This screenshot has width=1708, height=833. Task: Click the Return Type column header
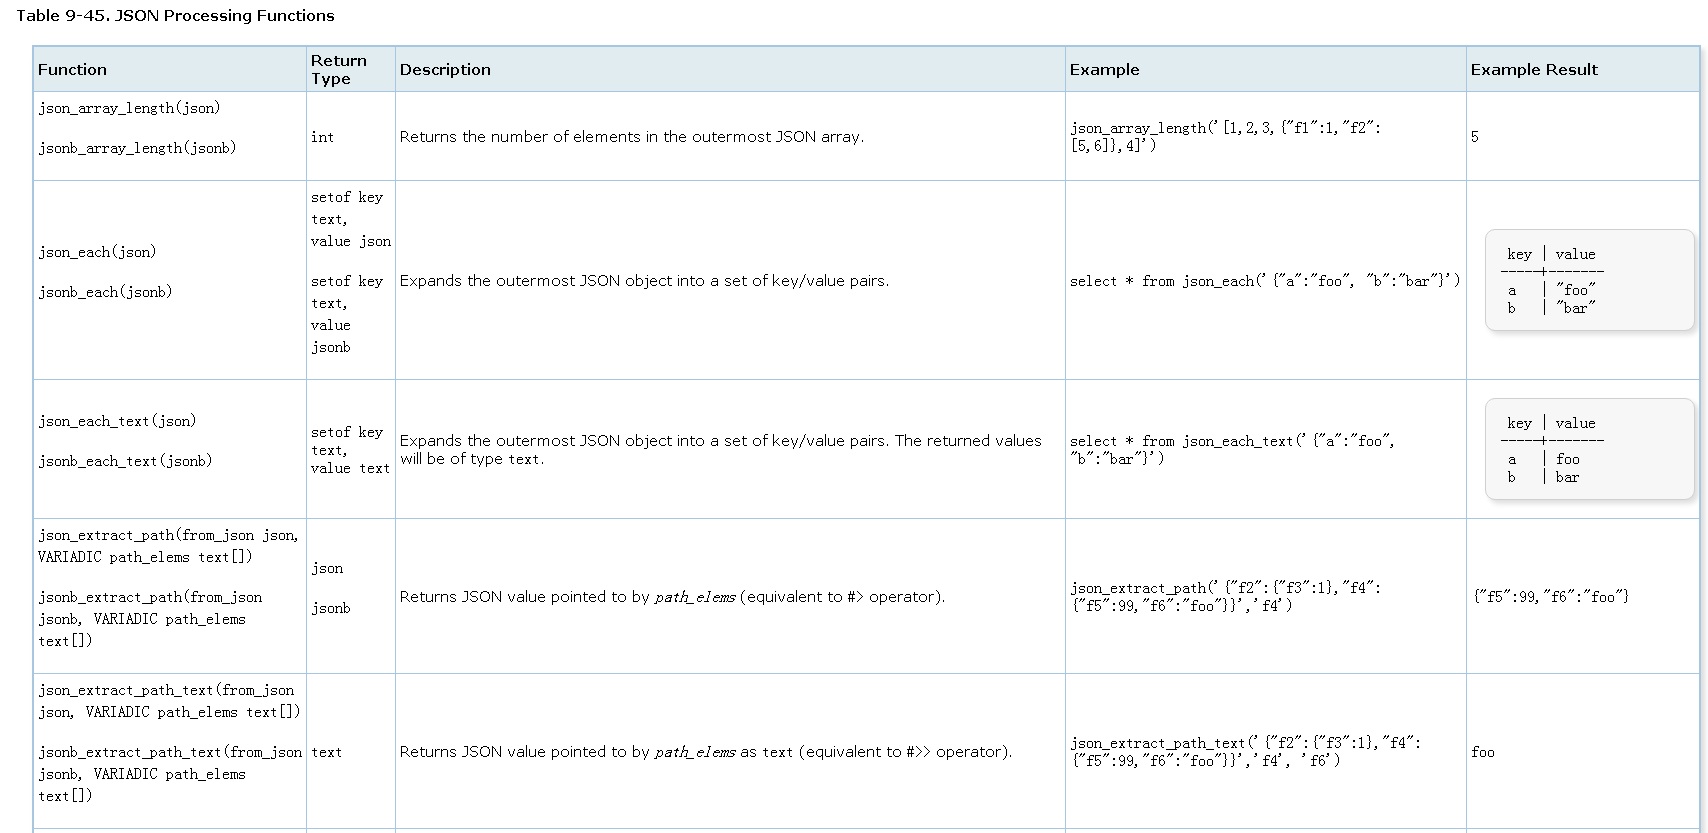(338, 69)
